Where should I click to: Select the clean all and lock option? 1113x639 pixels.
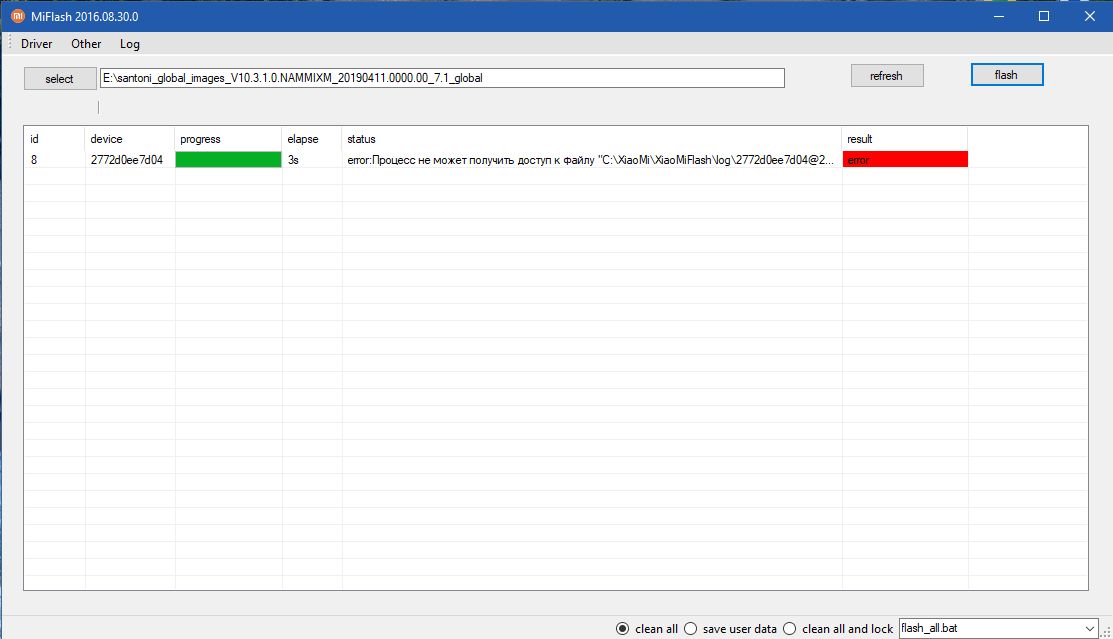(838, 628)
